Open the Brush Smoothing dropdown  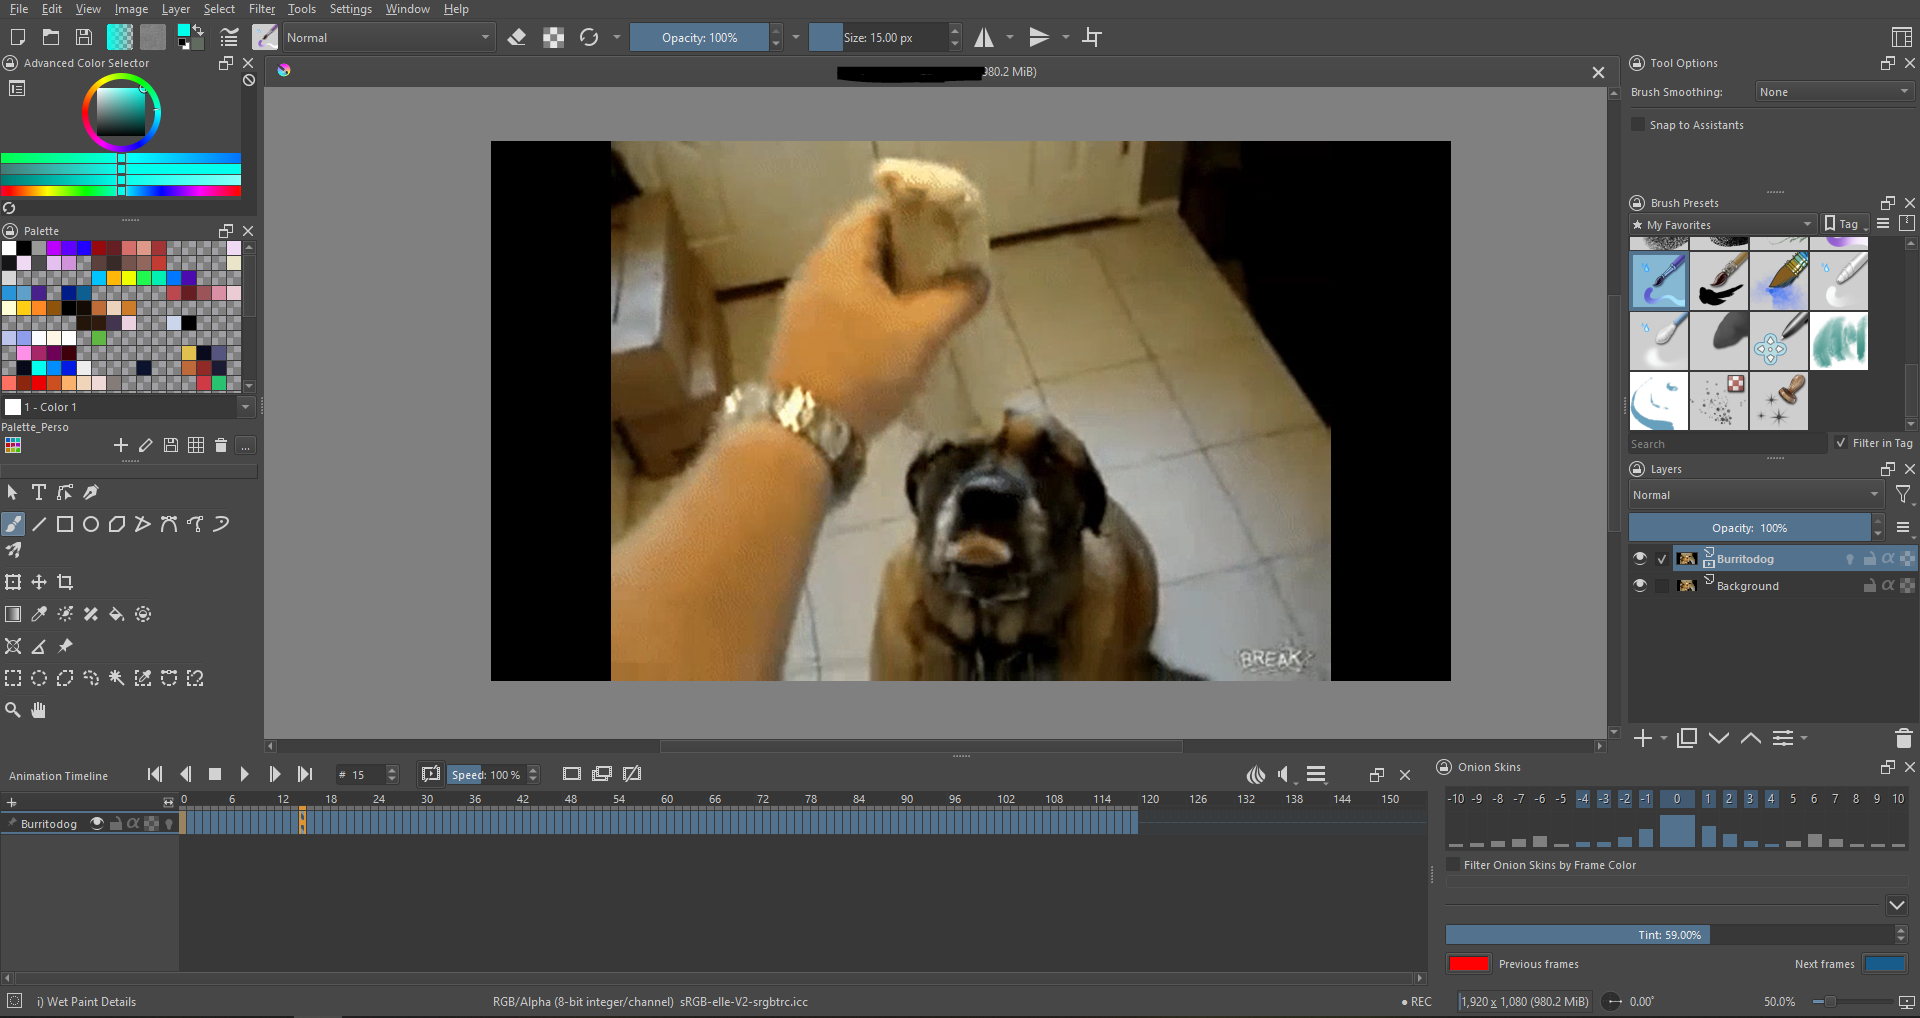(x=1834, y=92)
